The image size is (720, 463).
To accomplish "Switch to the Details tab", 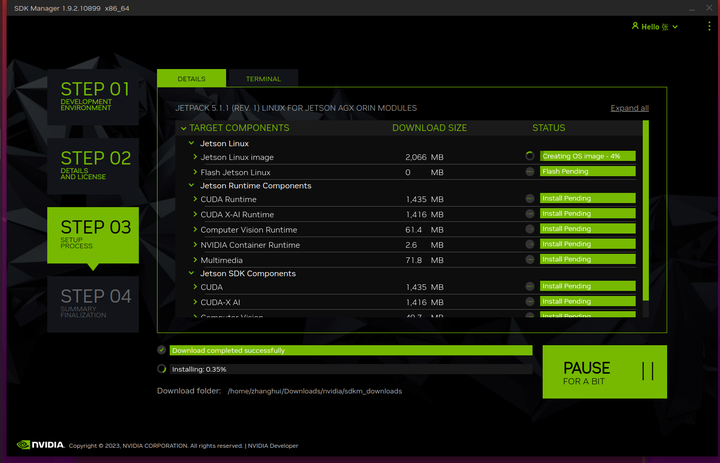I will [x=191, y=79].
